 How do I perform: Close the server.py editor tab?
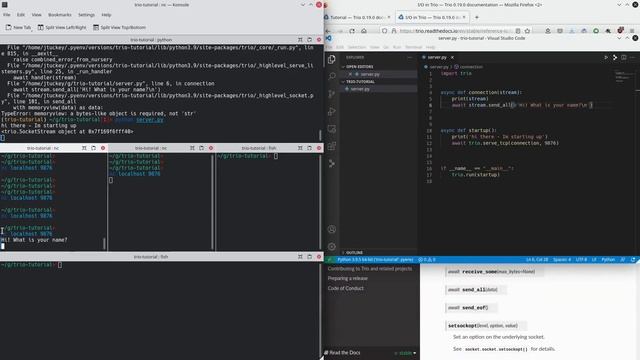[x=452, y=58]
